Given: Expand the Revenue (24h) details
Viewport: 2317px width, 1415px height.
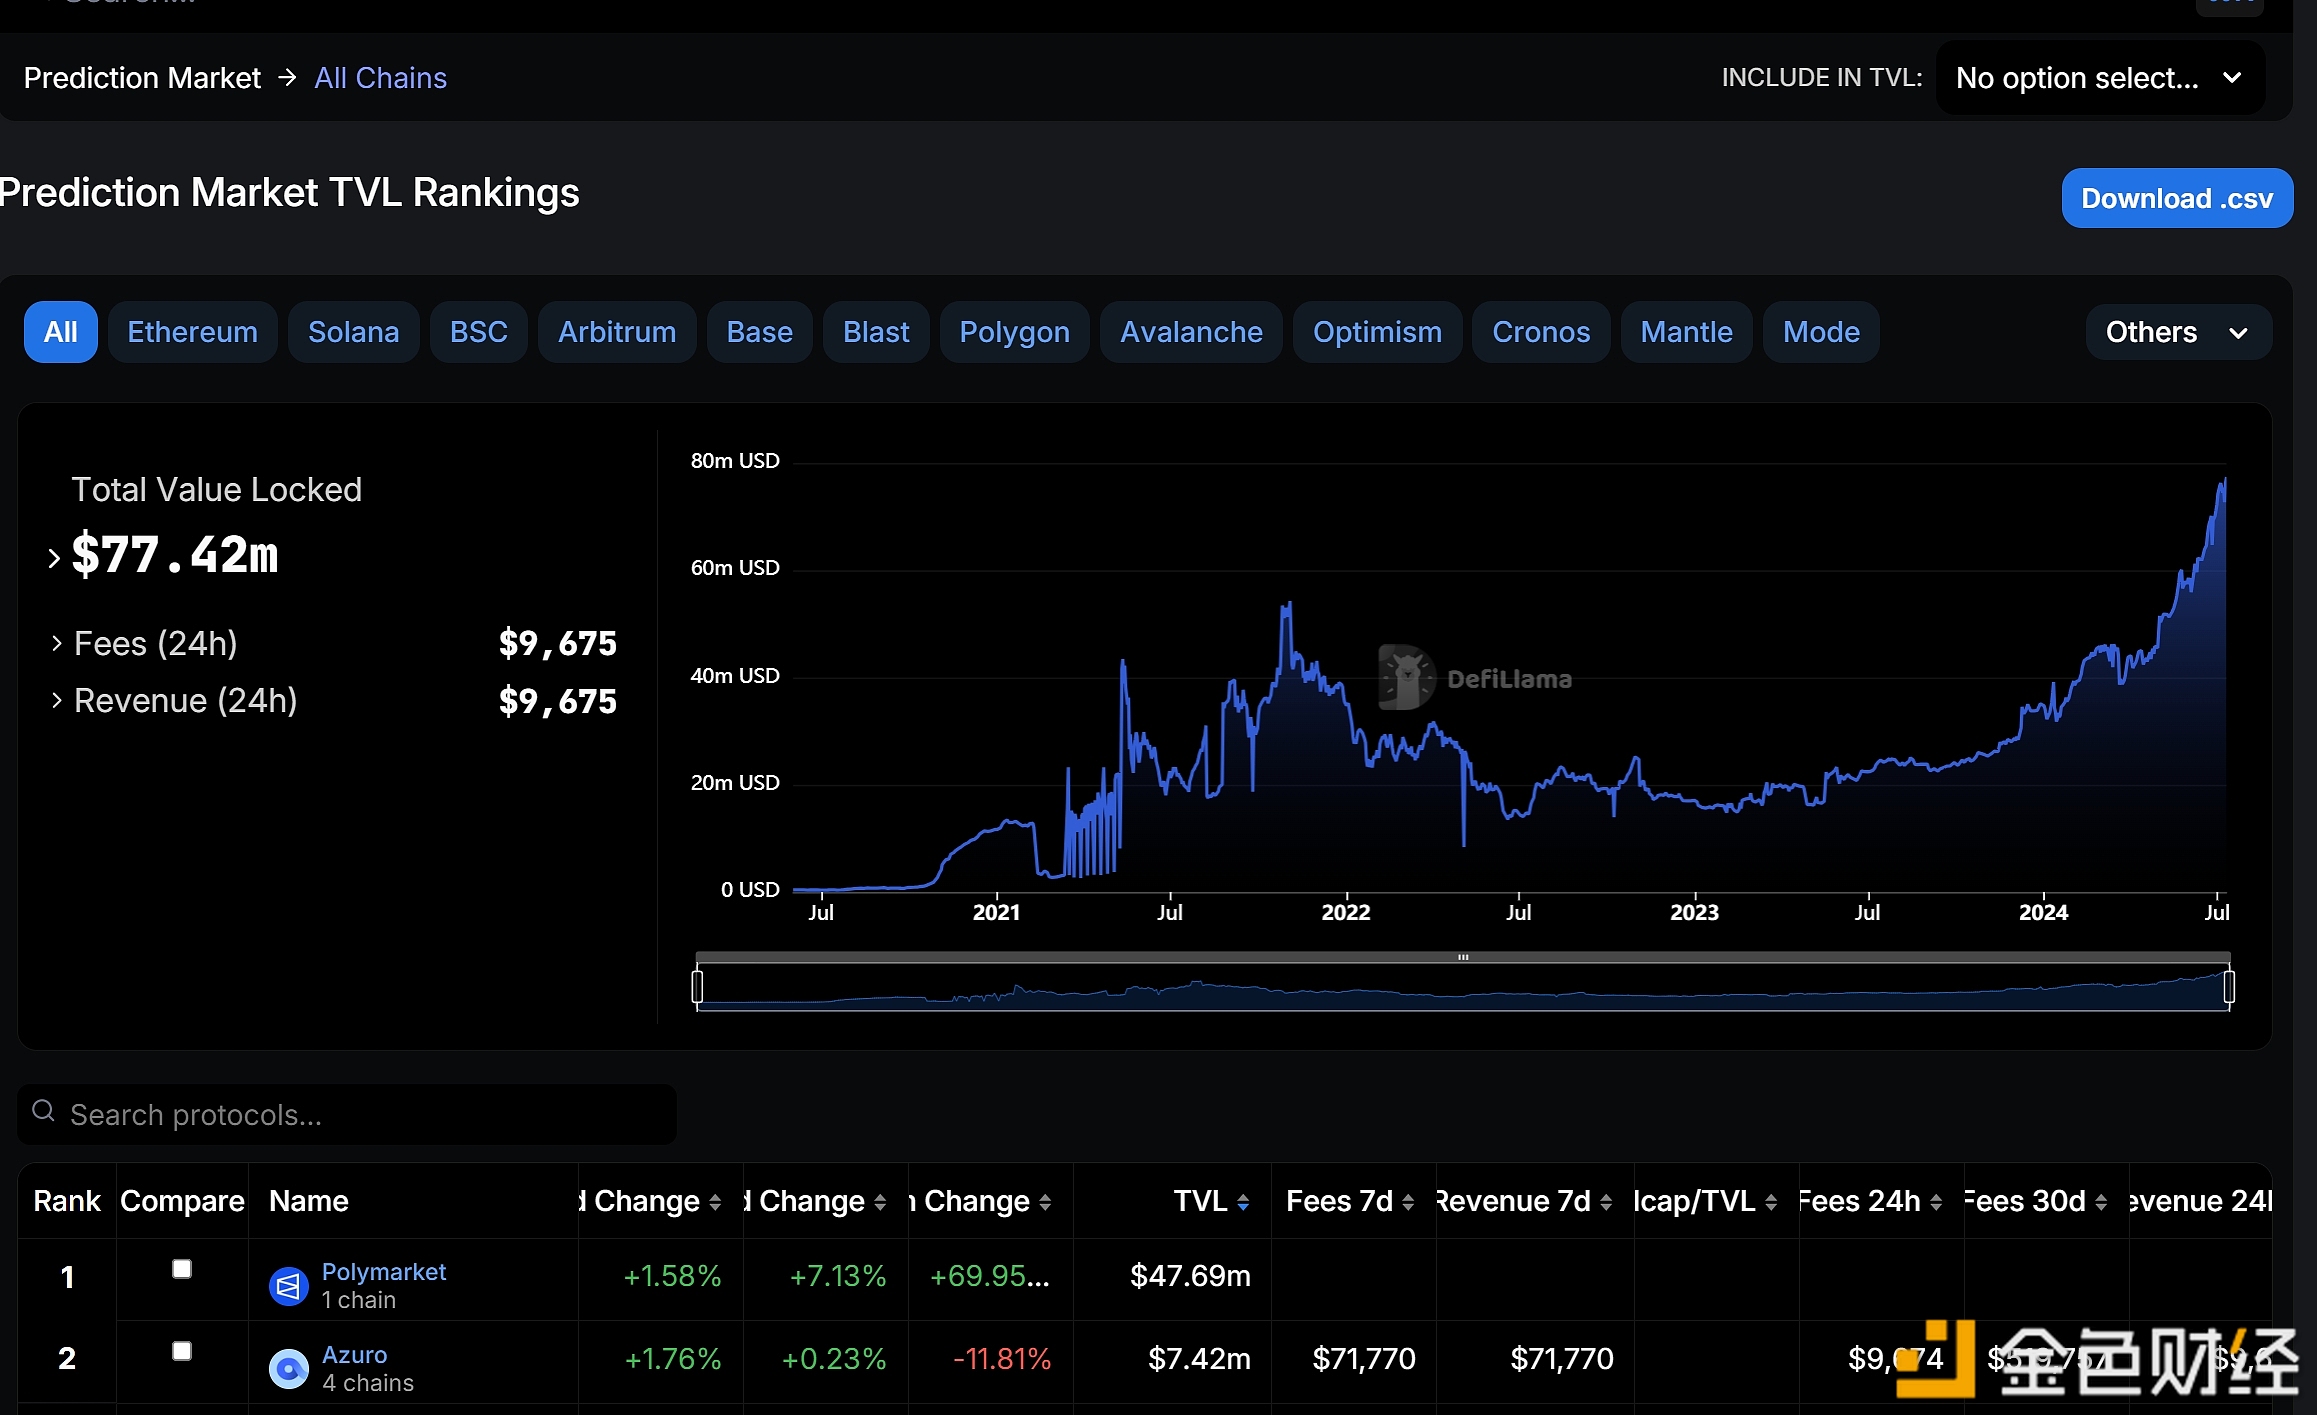Looking at the screenshot, I should 57,700.
